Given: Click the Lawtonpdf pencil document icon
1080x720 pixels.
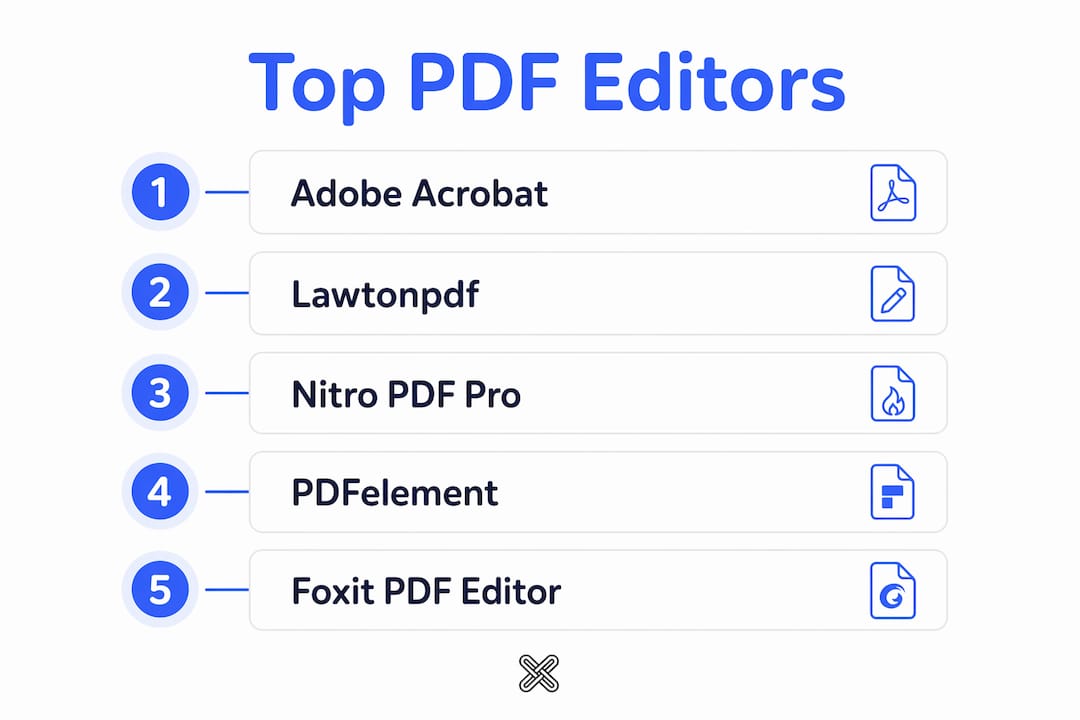Looking at the screenshot, I should coord(893,294).
